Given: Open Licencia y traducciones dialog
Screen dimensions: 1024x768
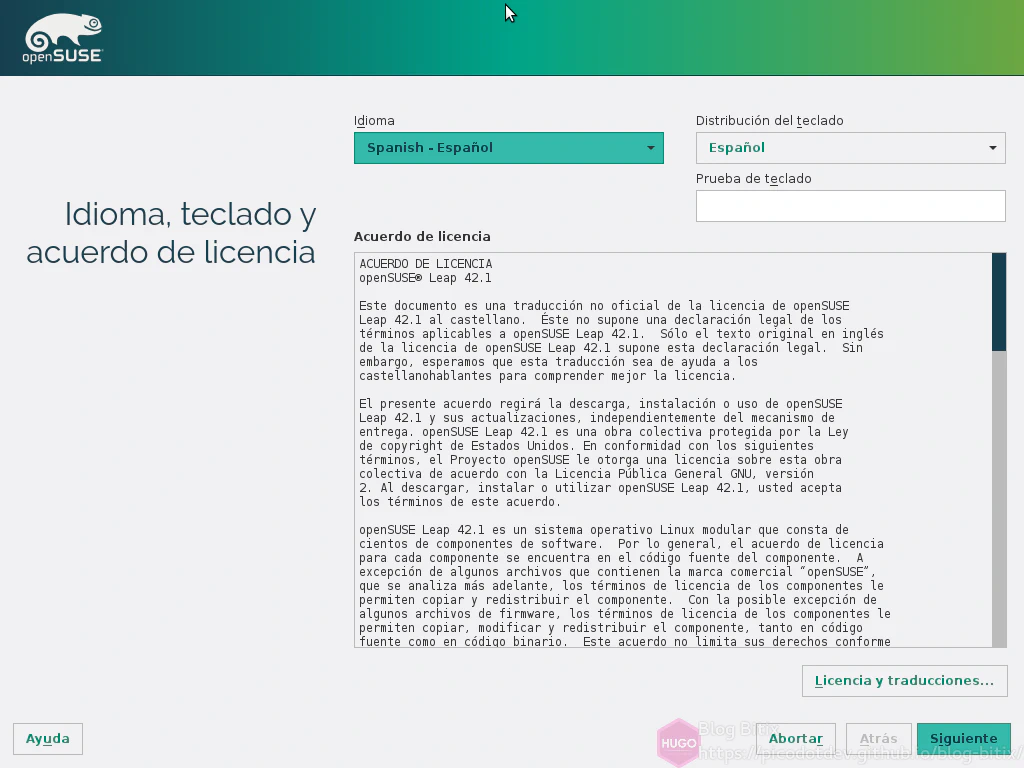Looking at the screenshot, I should click(x=904, y=681).
